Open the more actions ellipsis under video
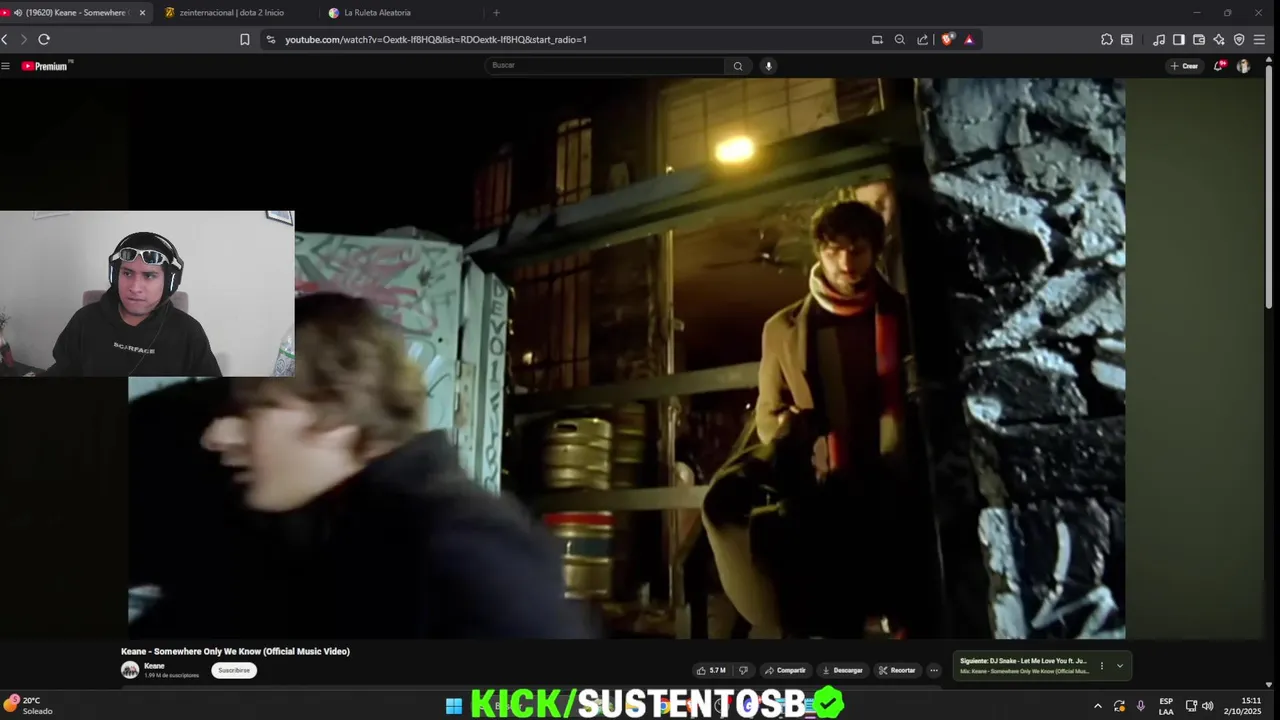Image resolution: width=1280 pixels, height=720 pixels. pyautogui.click(x=934, y=670)
